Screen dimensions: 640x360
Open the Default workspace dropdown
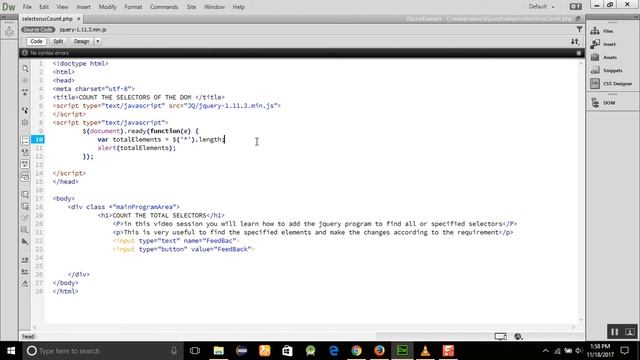pos(542,7)
